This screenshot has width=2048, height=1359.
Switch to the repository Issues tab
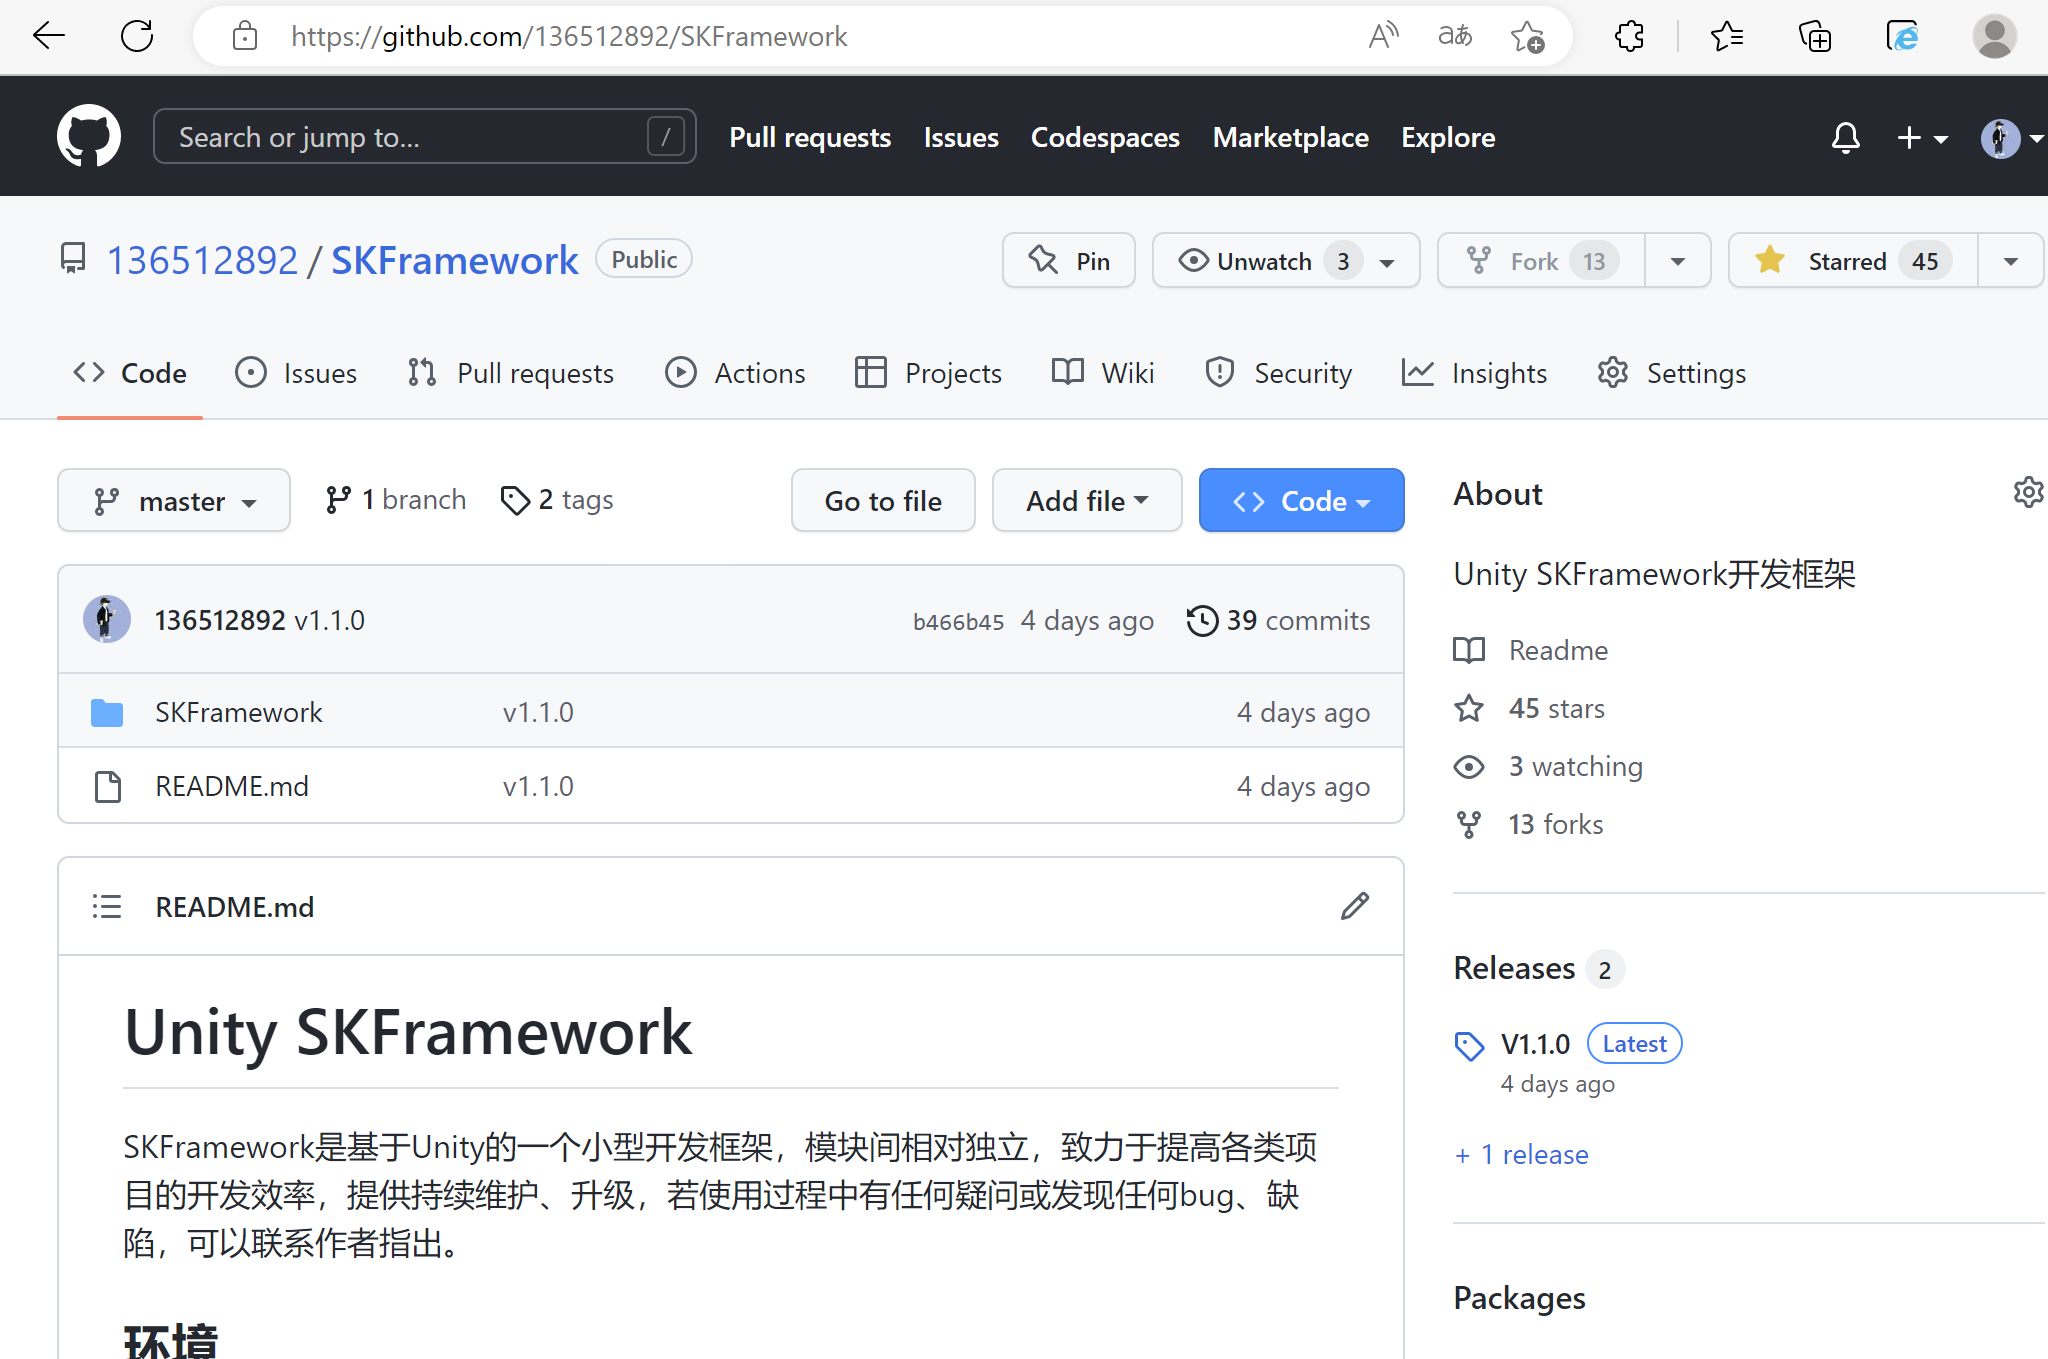[296, 373]
